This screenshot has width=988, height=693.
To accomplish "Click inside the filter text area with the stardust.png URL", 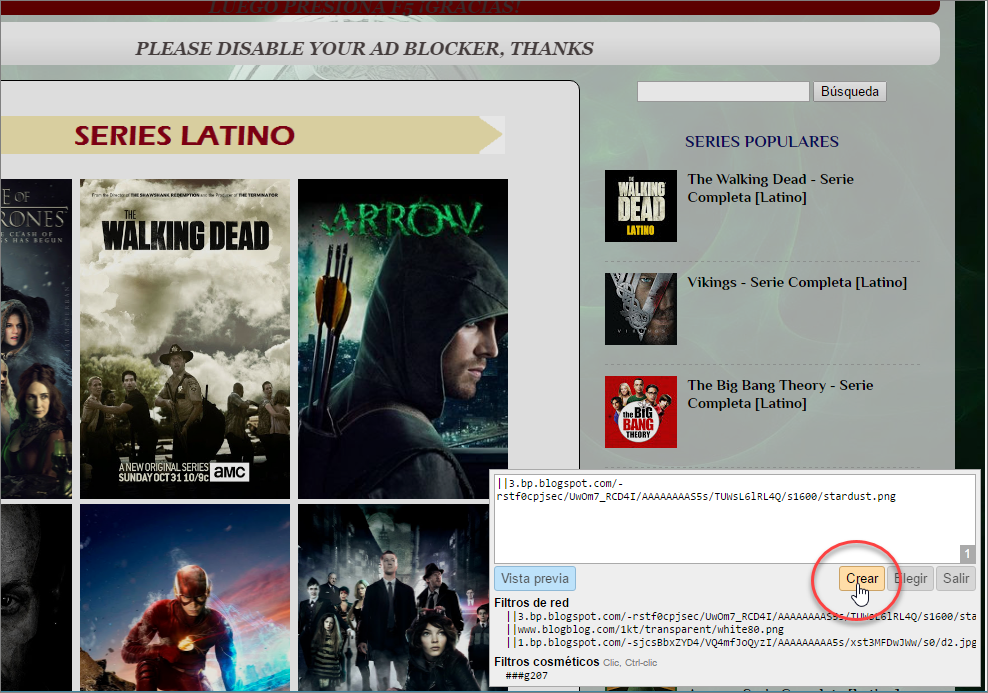I will [735, 519].
